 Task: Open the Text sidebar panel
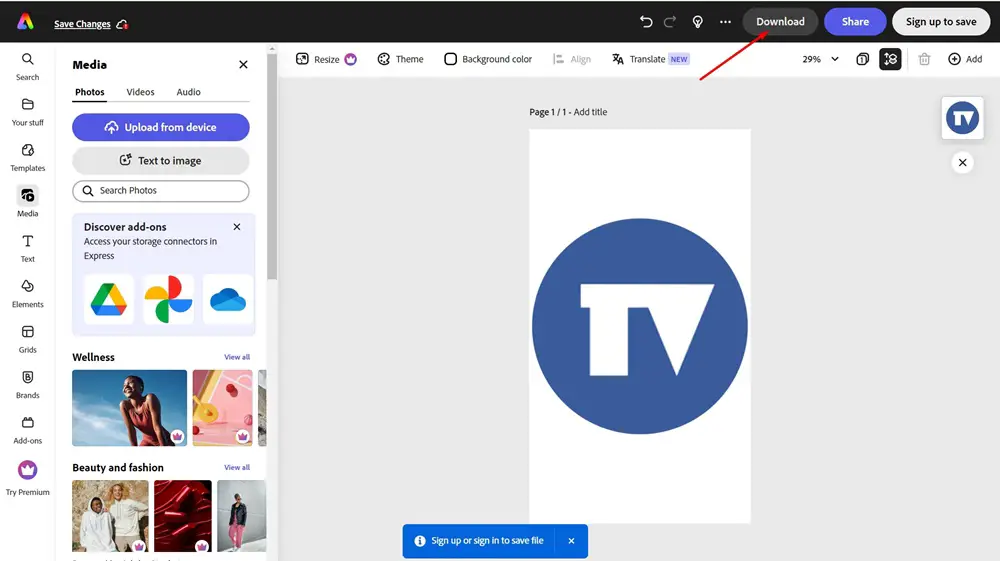tap(27, 248)
